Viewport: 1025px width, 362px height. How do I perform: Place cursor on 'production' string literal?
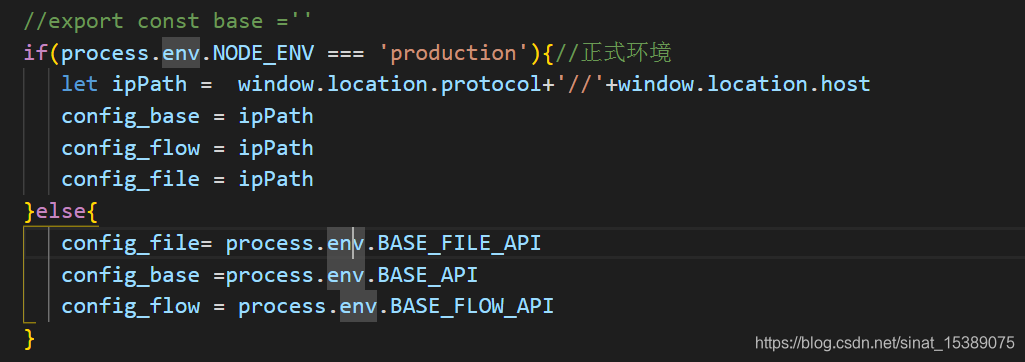click(453, 53)
